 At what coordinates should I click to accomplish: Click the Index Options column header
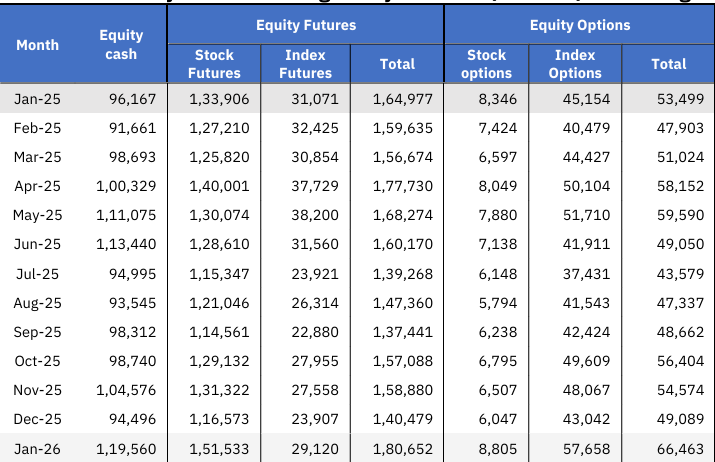click(575, 64)
